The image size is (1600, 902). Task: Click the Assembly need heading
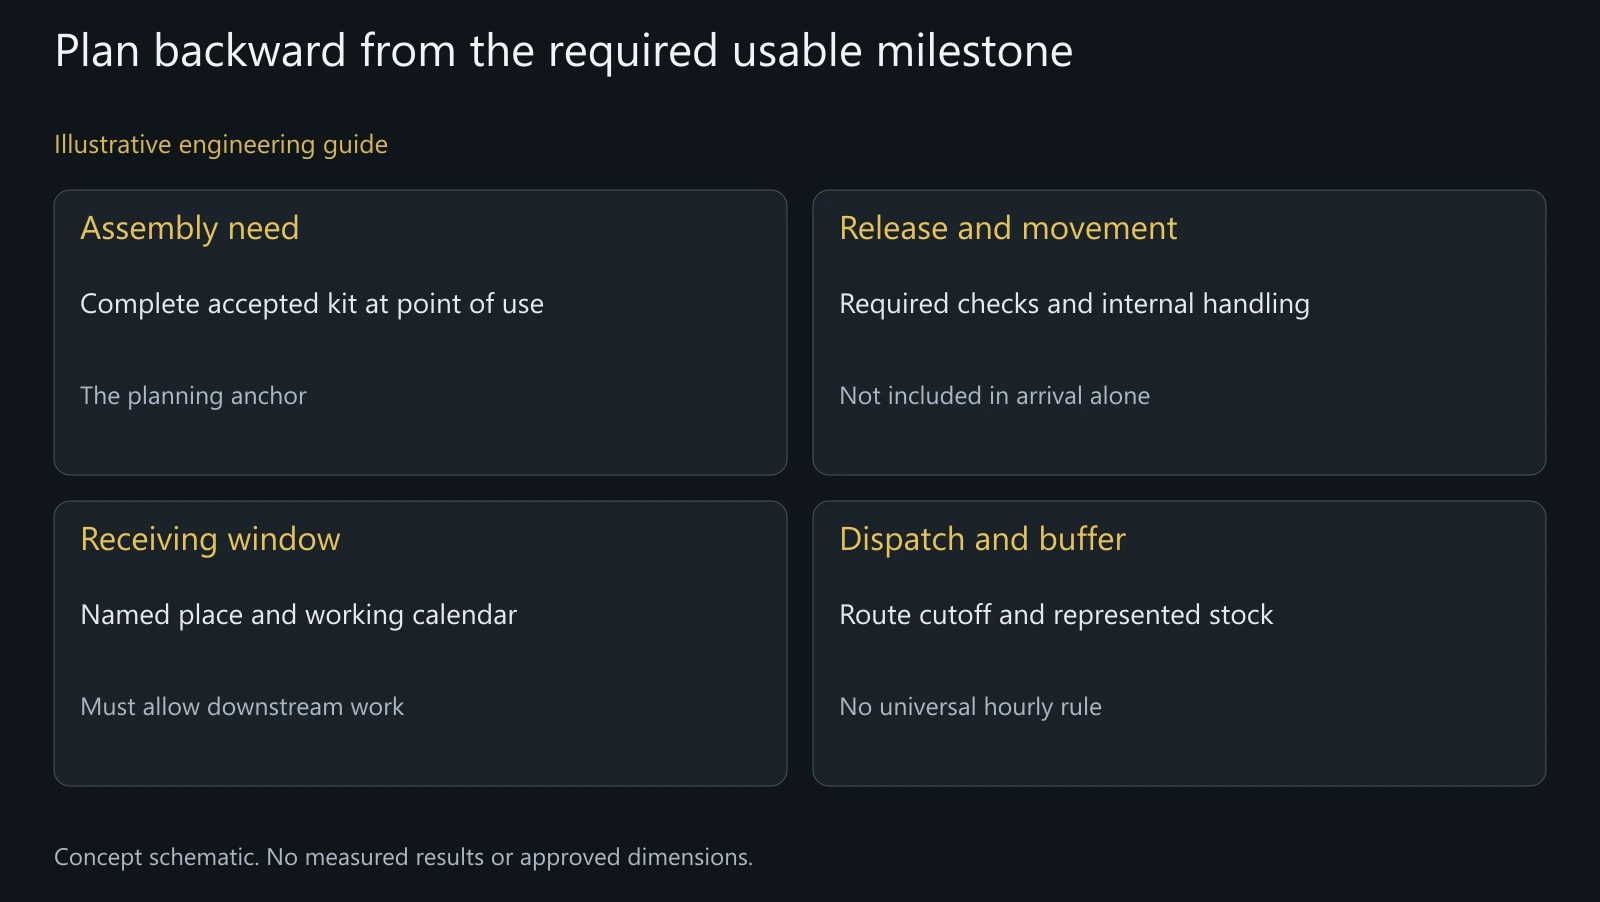pos(189,229)
